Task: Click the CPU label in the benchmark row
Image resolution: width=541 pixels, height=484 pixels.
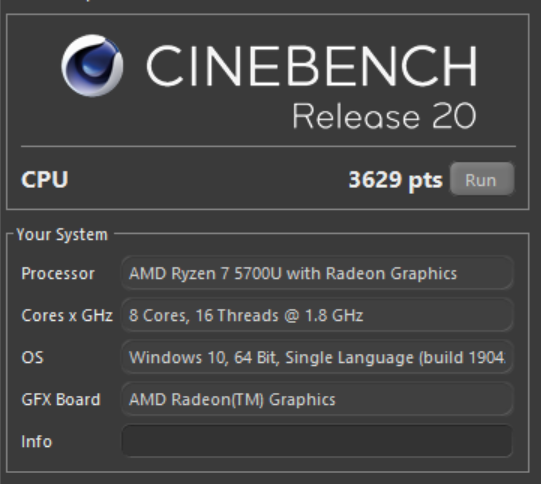Action: point(45,179)
